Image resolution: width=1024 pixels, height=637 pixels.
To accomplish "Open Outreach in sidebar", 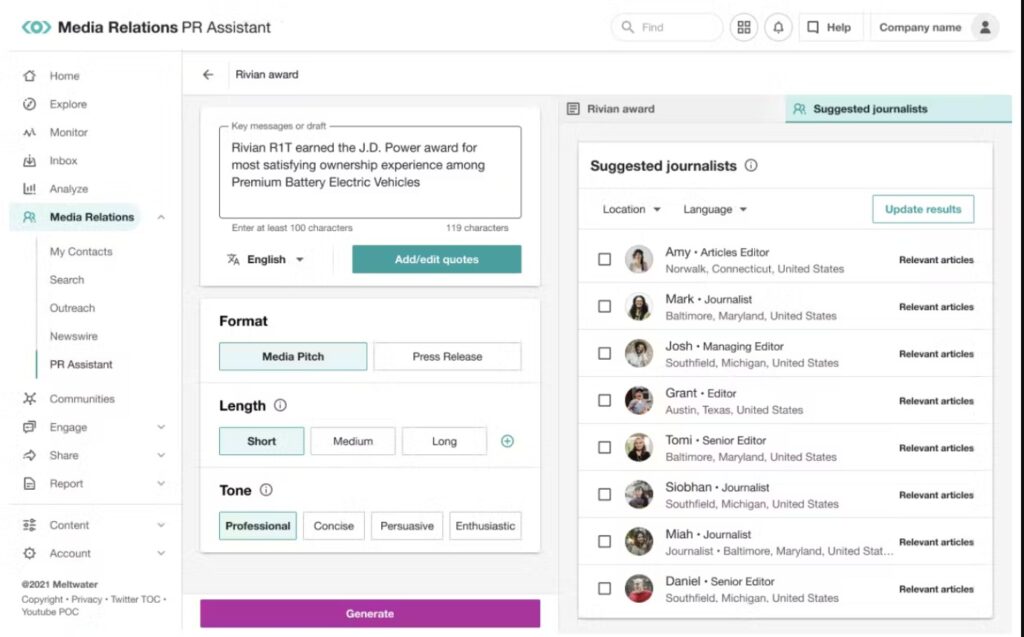I will click(x=72, y=308).
